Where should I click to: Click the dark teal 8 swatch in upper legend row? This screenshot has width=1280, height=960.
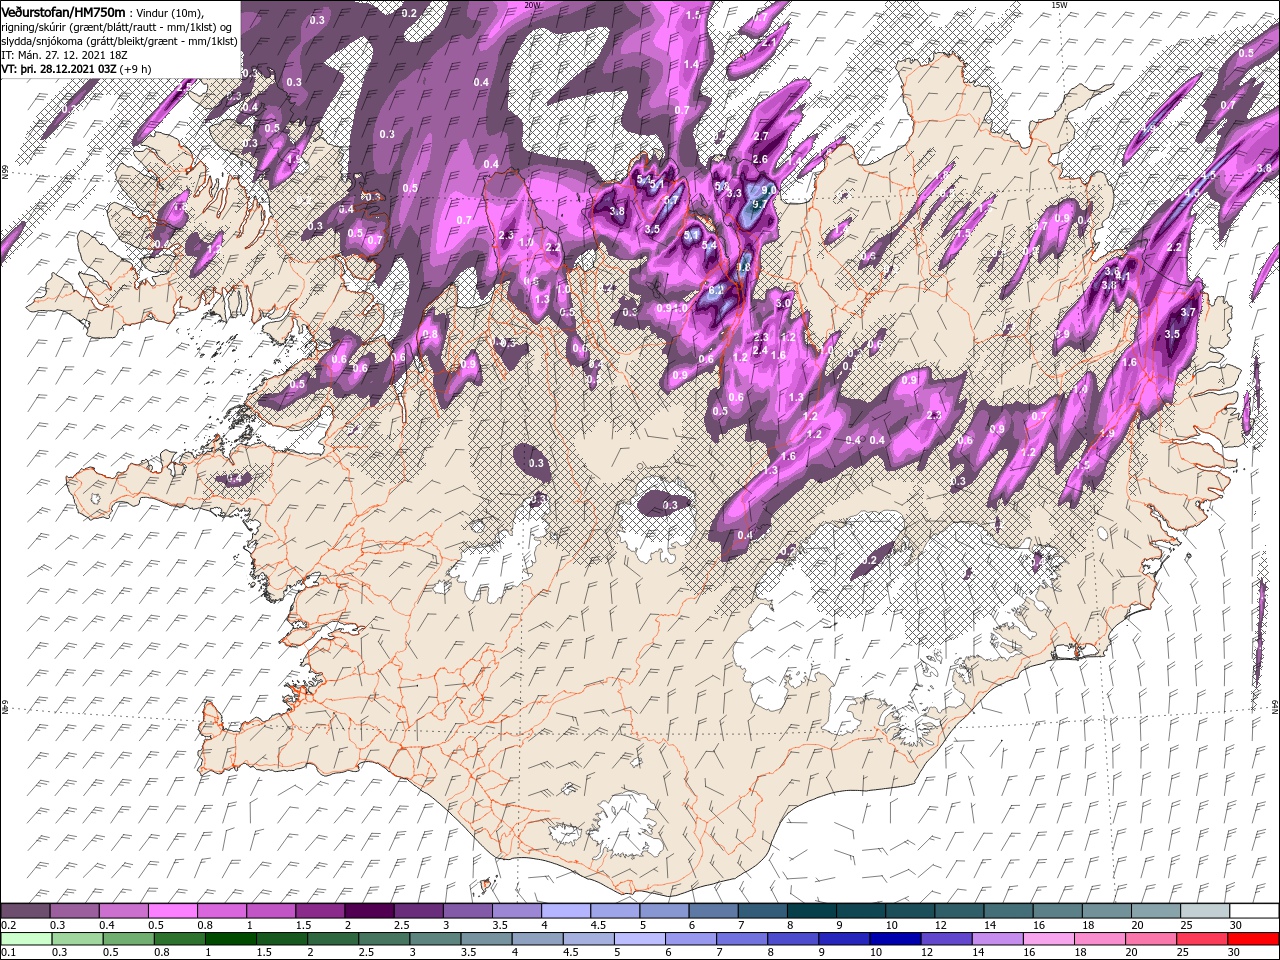[x=811, y=911]
